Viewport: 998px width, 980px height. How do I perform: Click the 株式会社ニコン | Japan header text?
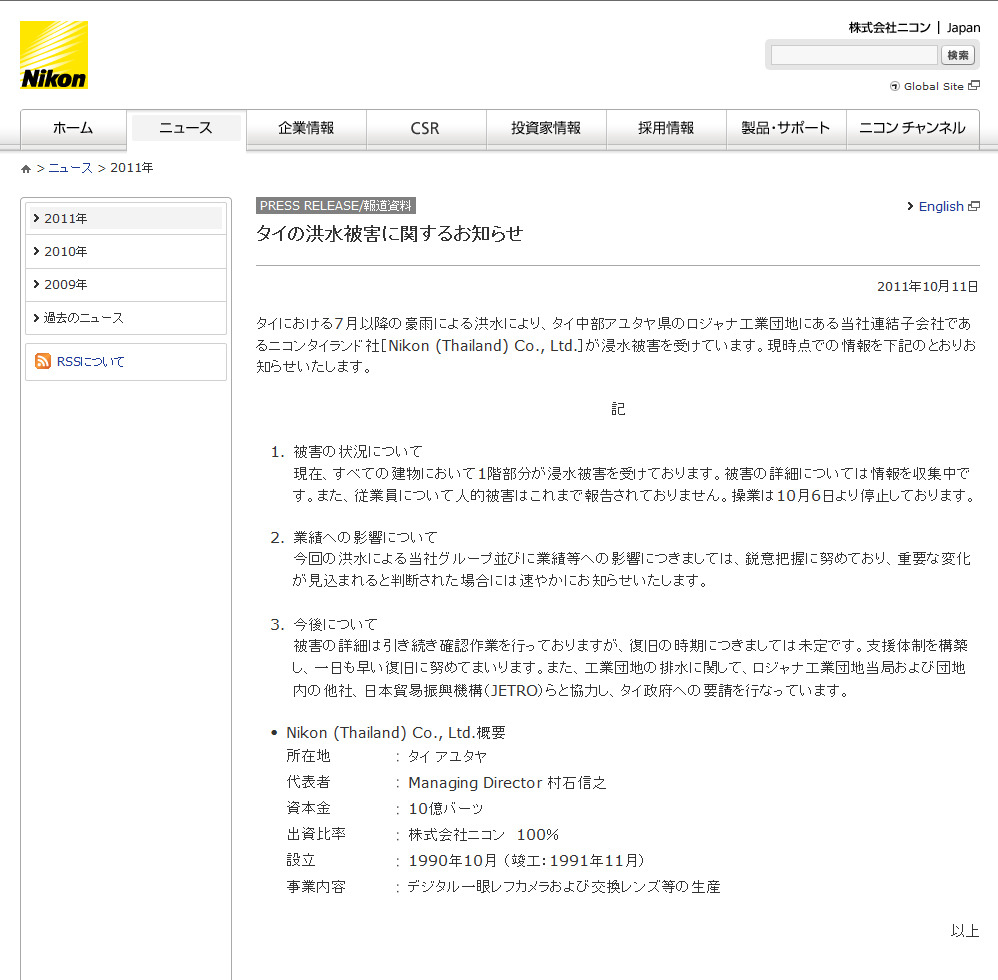coord(914,27)
